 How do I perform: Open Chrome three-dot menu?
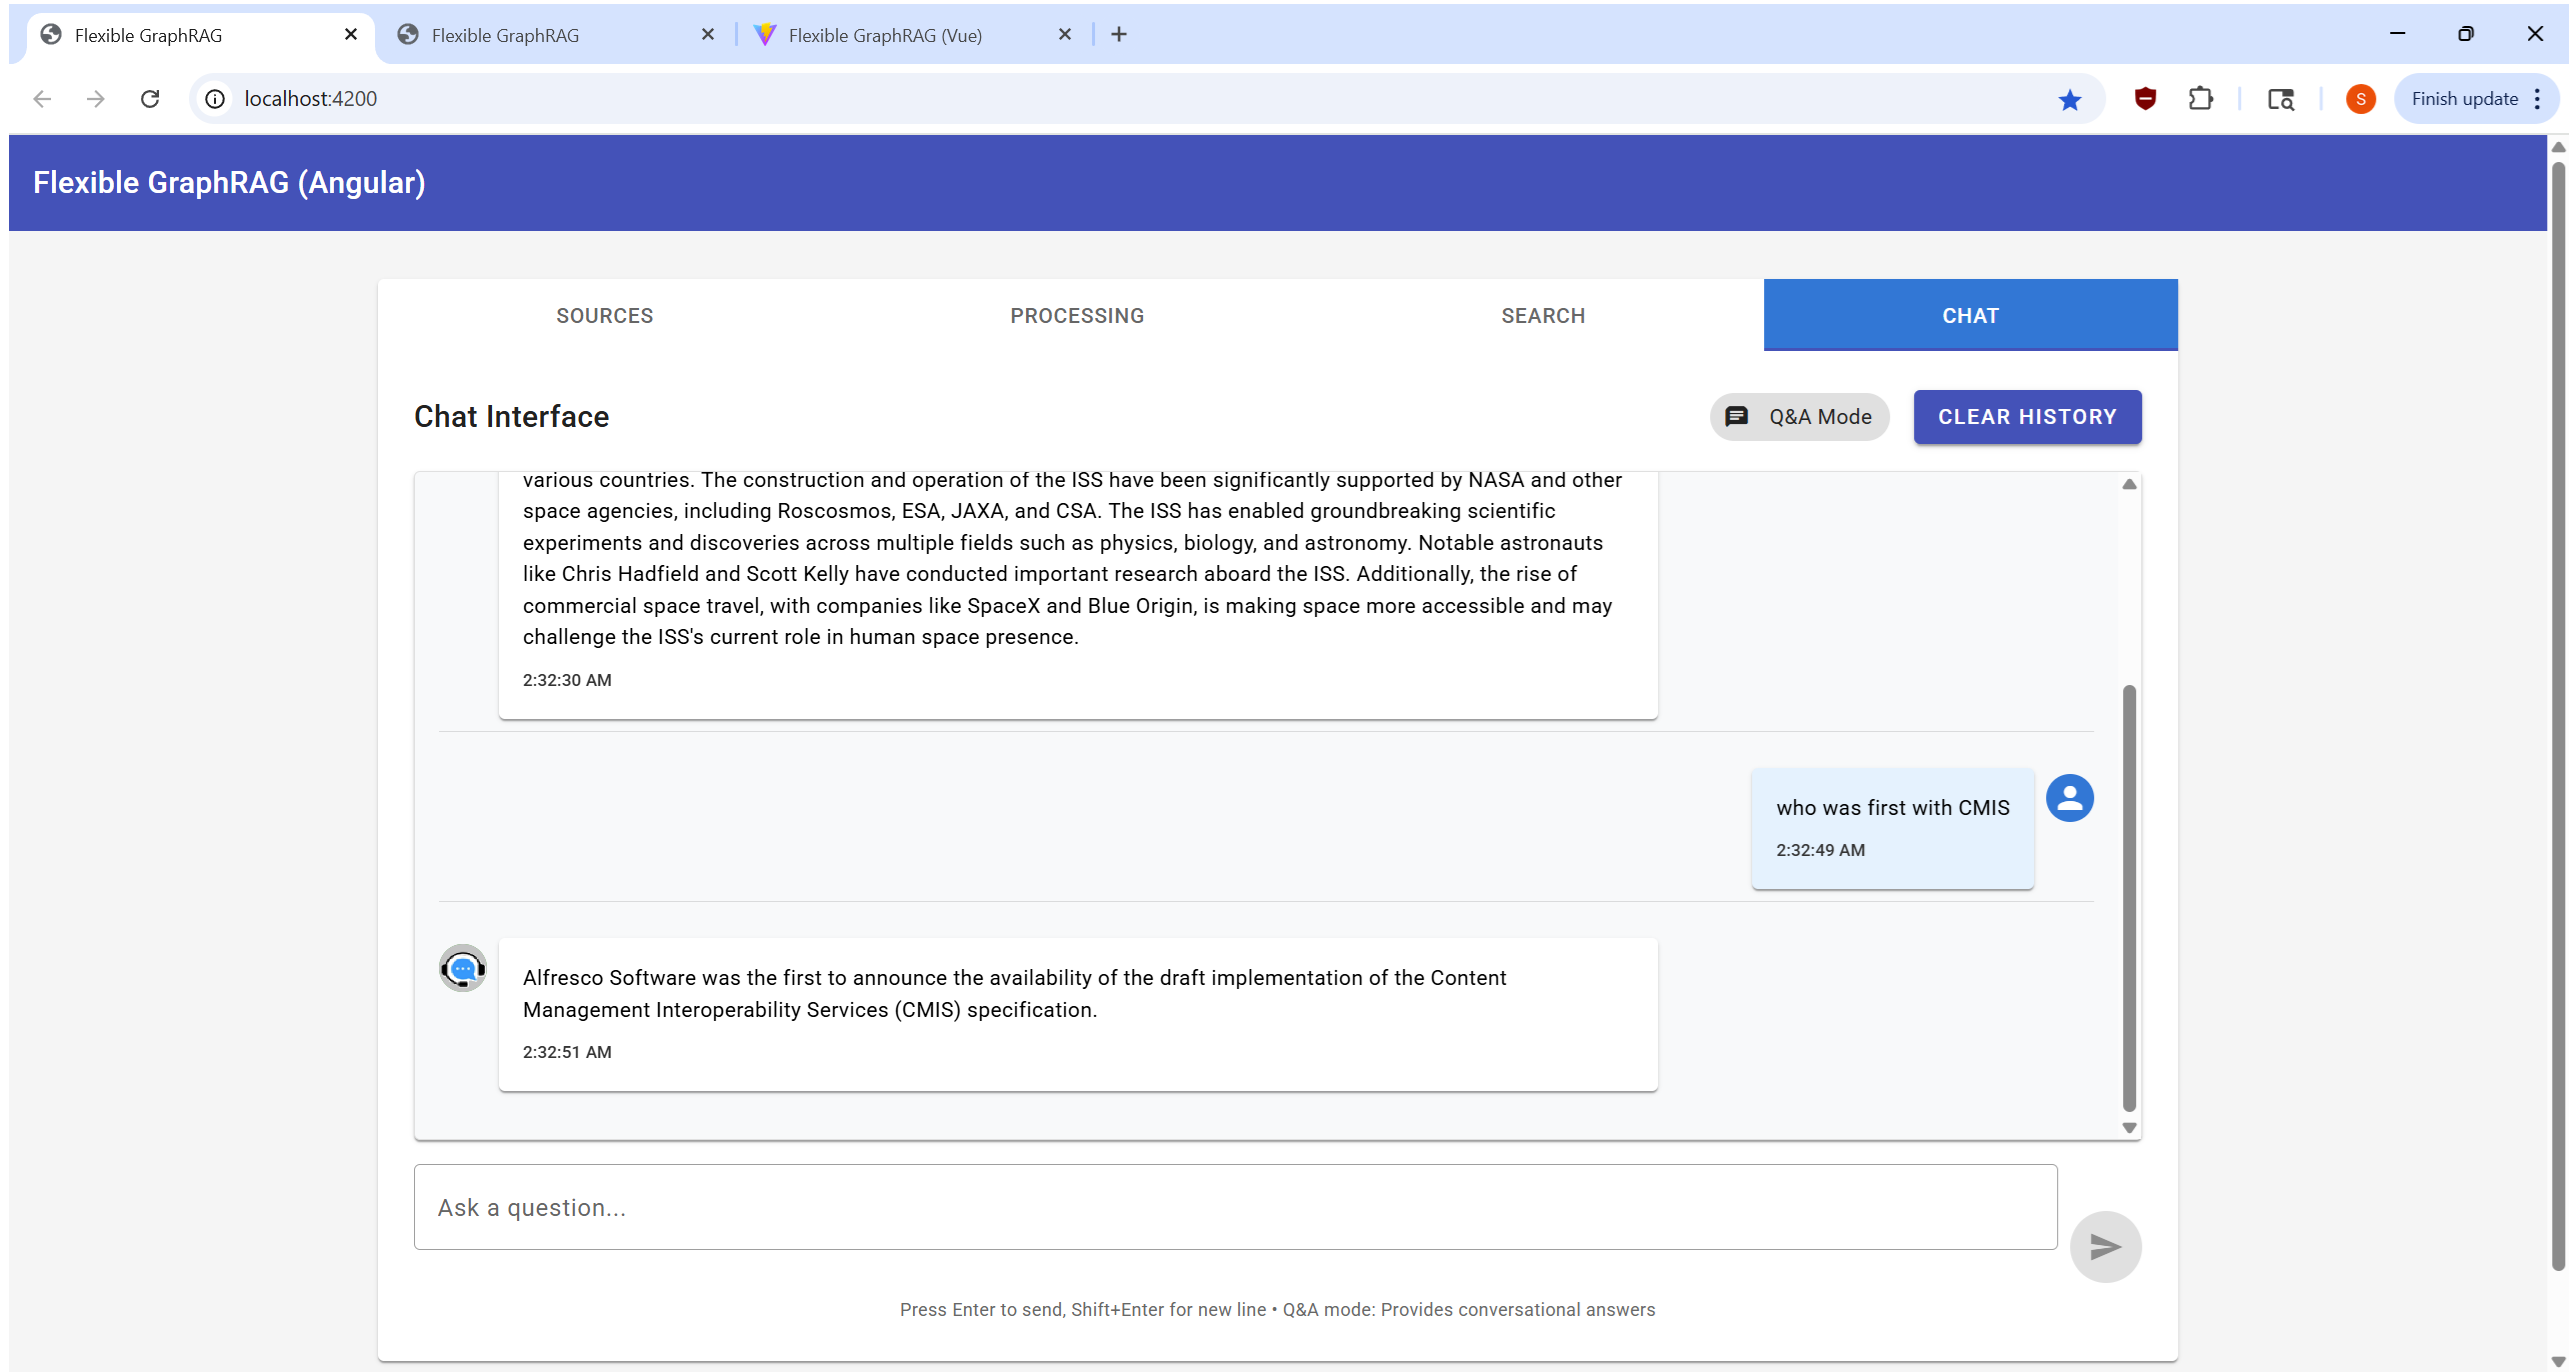(2537, 99)
